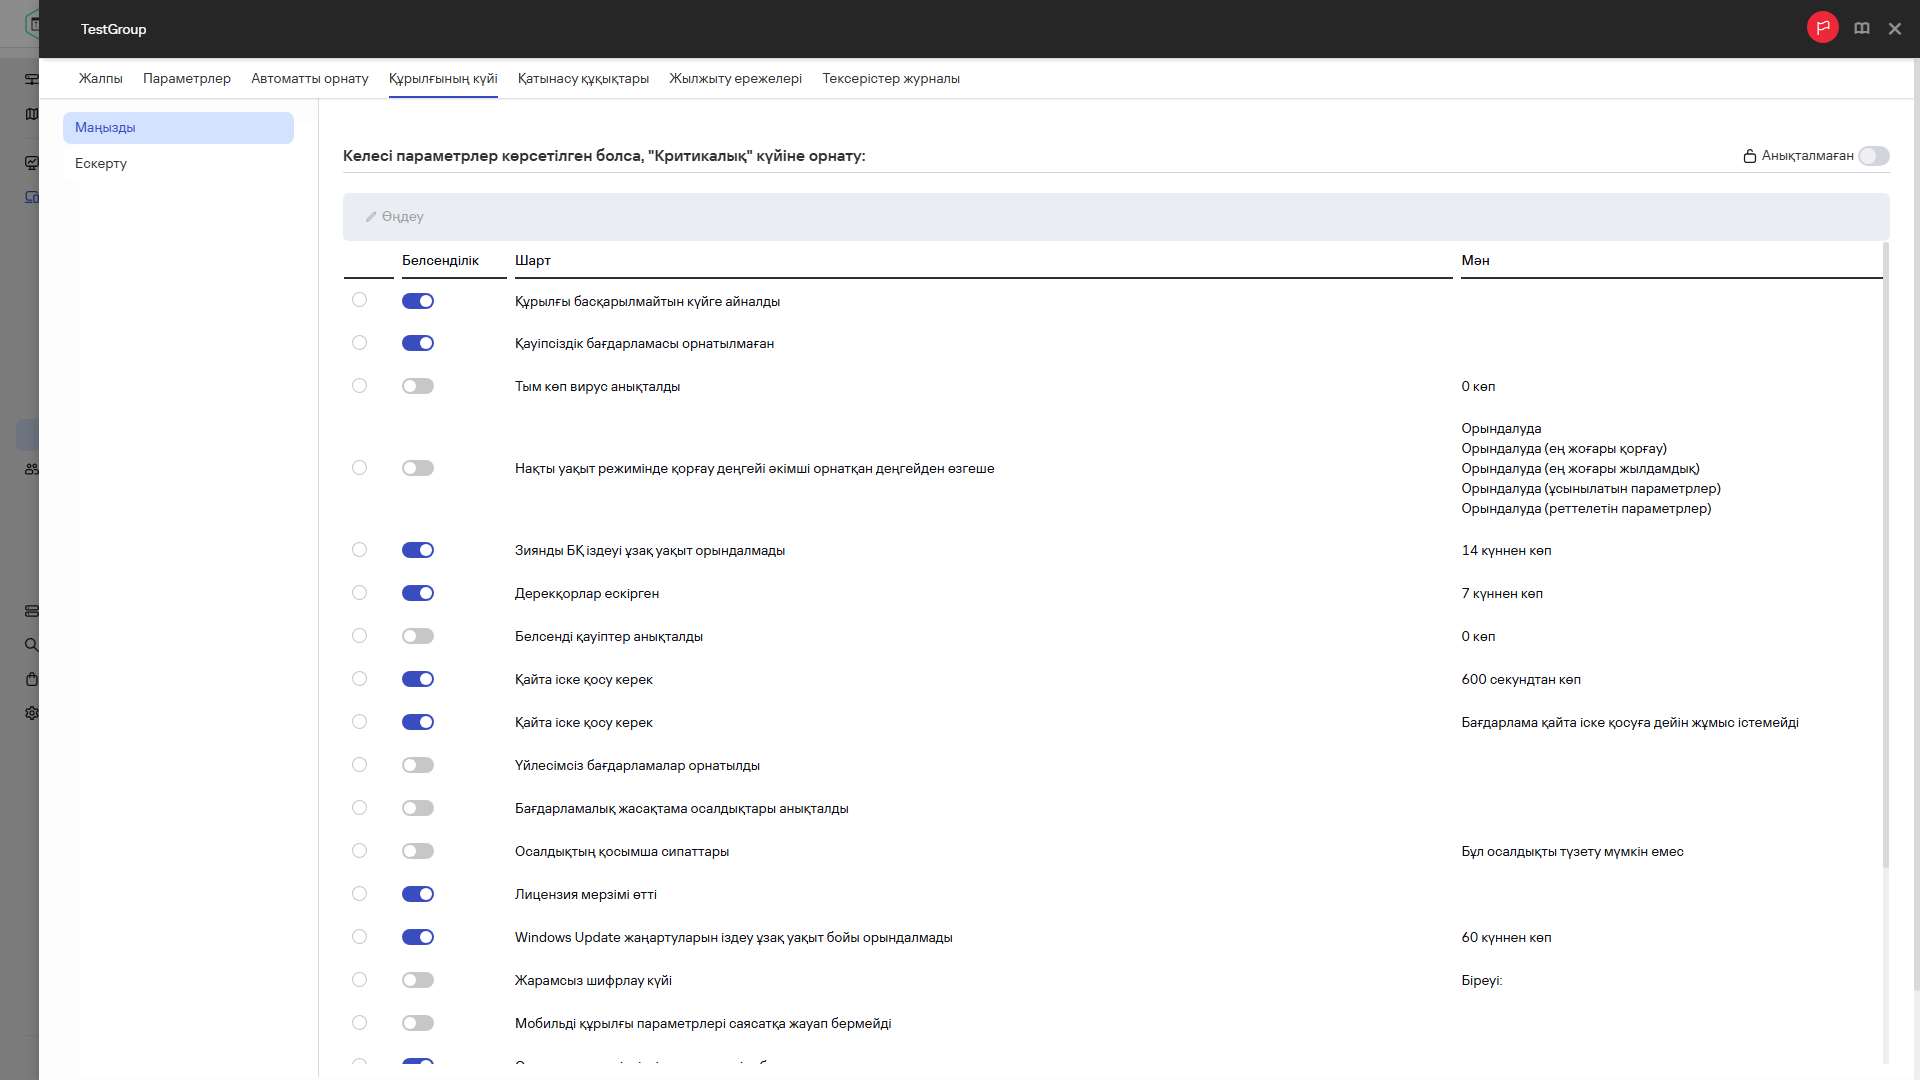Viewport: 1920px width, 1080px height.
Task: Disable 'Қауіпсіздік бағдарламасы орнатылмаған' toggle
Action: point(418,343)
